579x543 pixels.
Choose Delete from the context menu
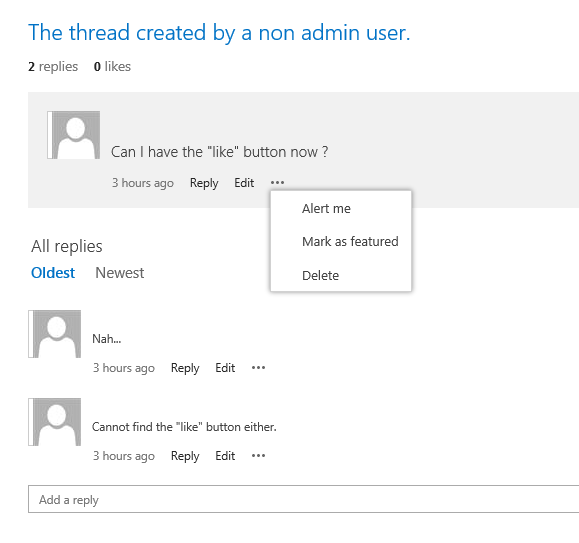(x=321, y=275)
